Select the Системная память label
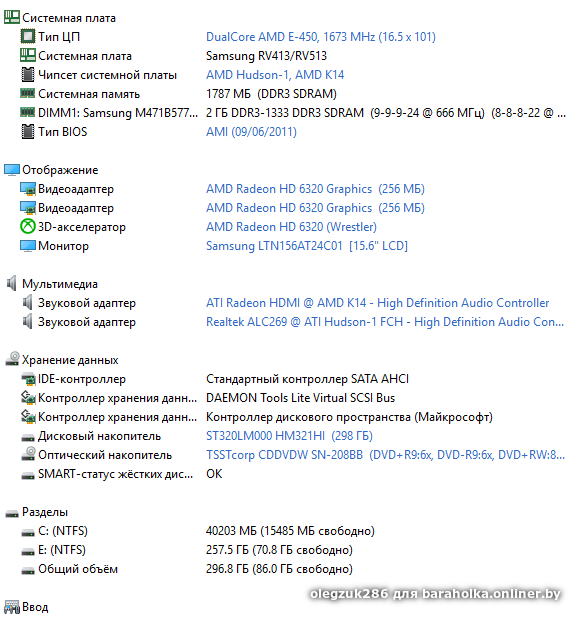The height and width of the screenshot is (617, 584). coord(89,94)
